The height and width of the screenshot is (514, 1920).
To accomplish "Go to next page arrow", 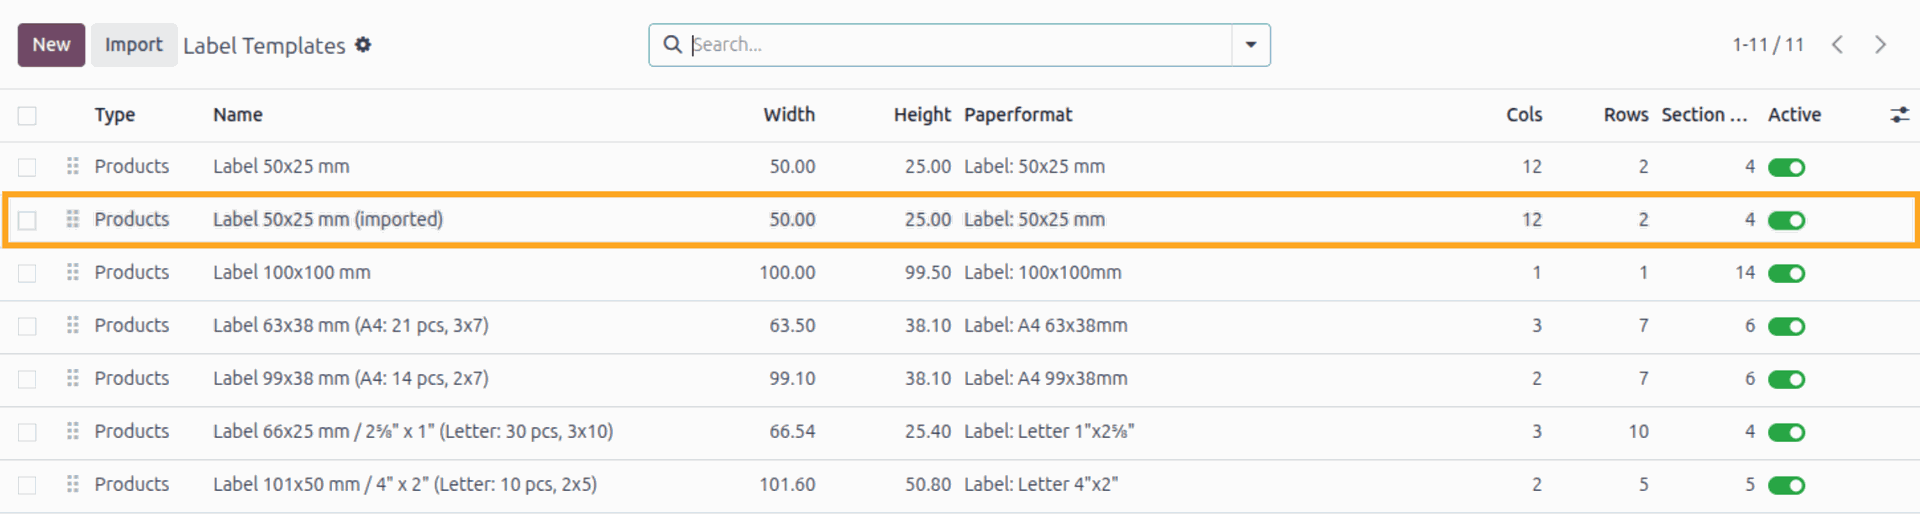I will (1881, 45).
